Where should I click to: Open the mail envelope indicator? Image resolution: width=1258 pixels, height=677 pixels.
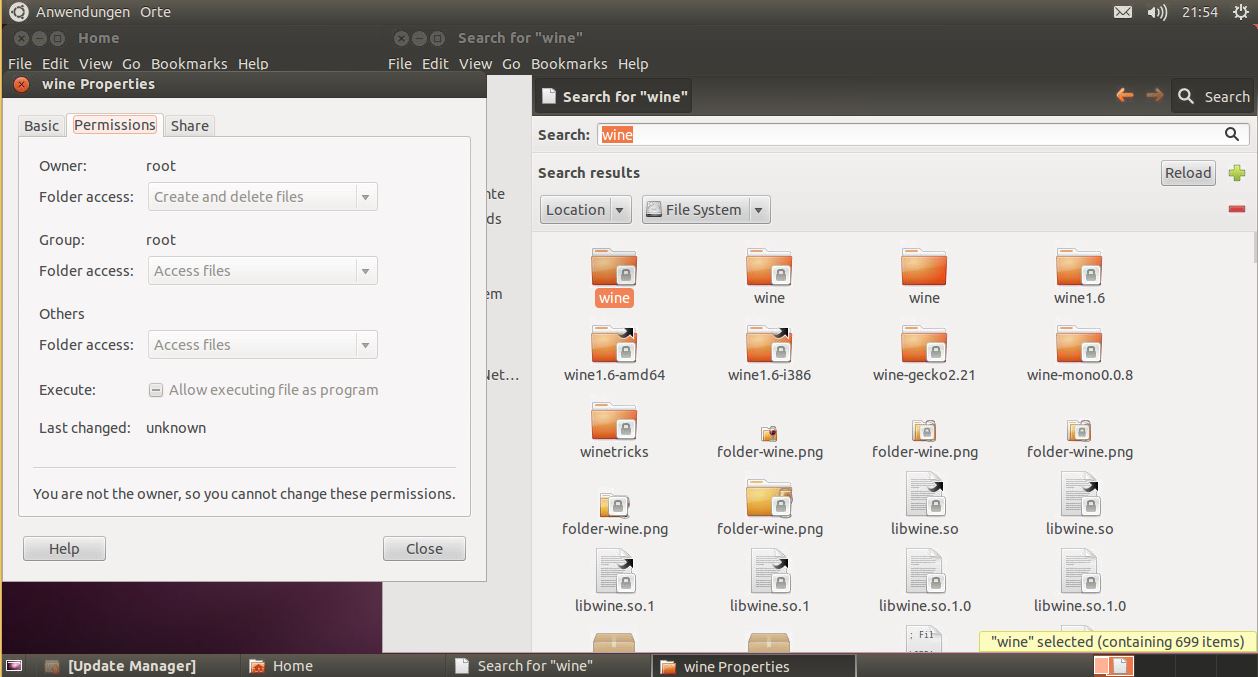pos(1123,12)
